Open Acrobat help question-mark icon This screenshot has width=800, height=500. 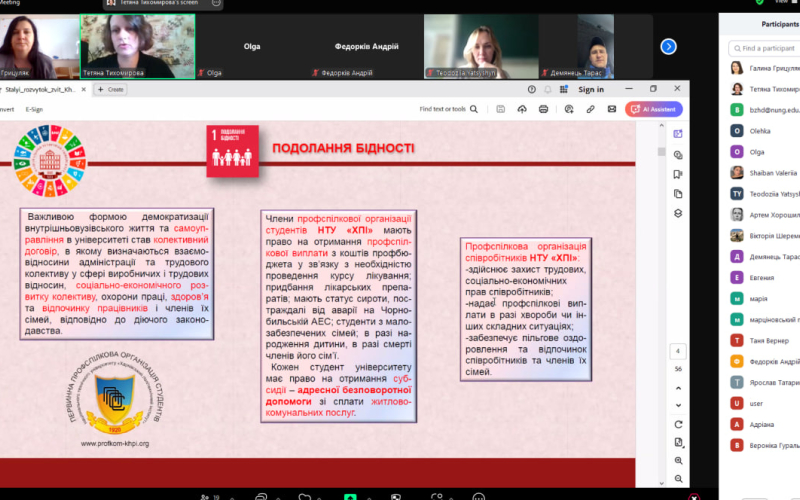coord(532,89)
